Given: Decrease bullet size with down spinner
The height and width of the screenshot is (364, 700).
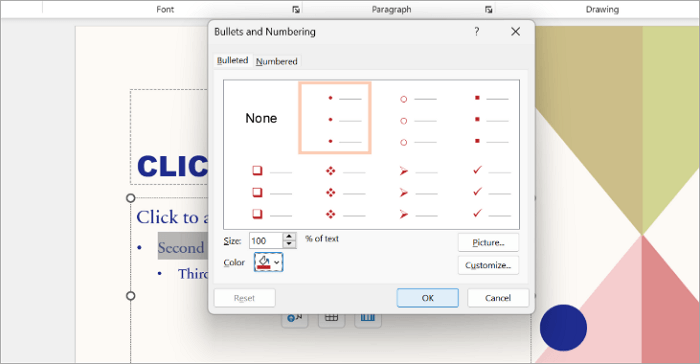Looking at the screenshot, I should tap(290, 244).
